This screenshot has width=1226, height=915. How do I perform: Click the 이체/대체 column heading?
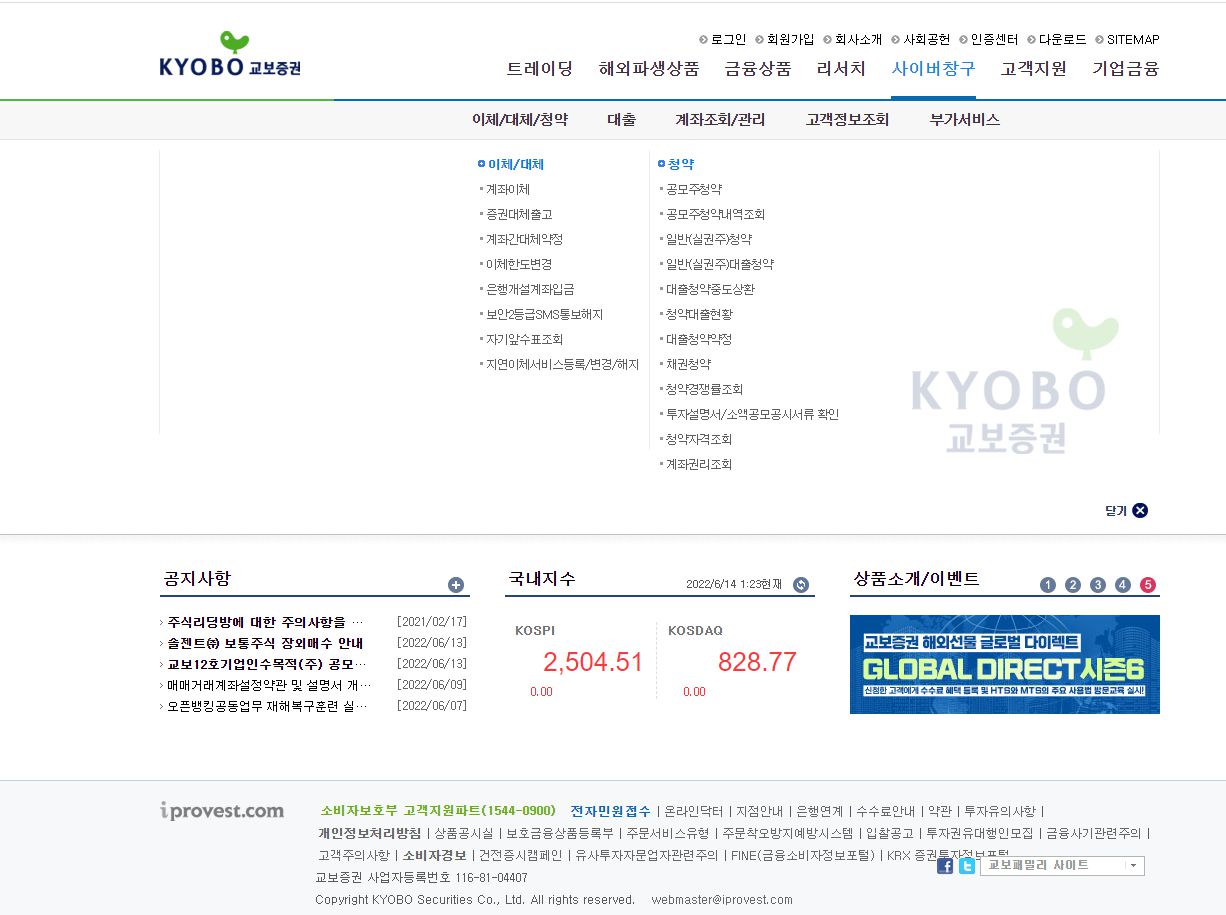click(516, 164)
